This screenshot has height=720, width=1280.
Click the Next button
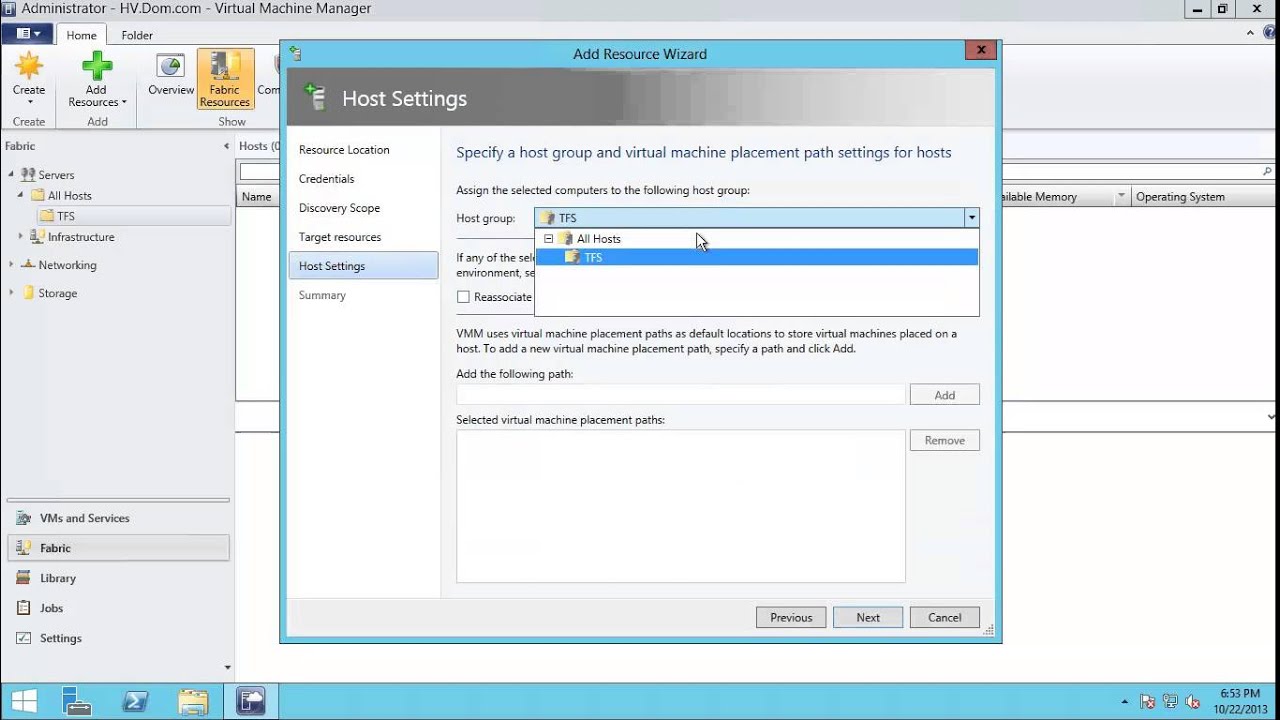[x=868, y=617]
